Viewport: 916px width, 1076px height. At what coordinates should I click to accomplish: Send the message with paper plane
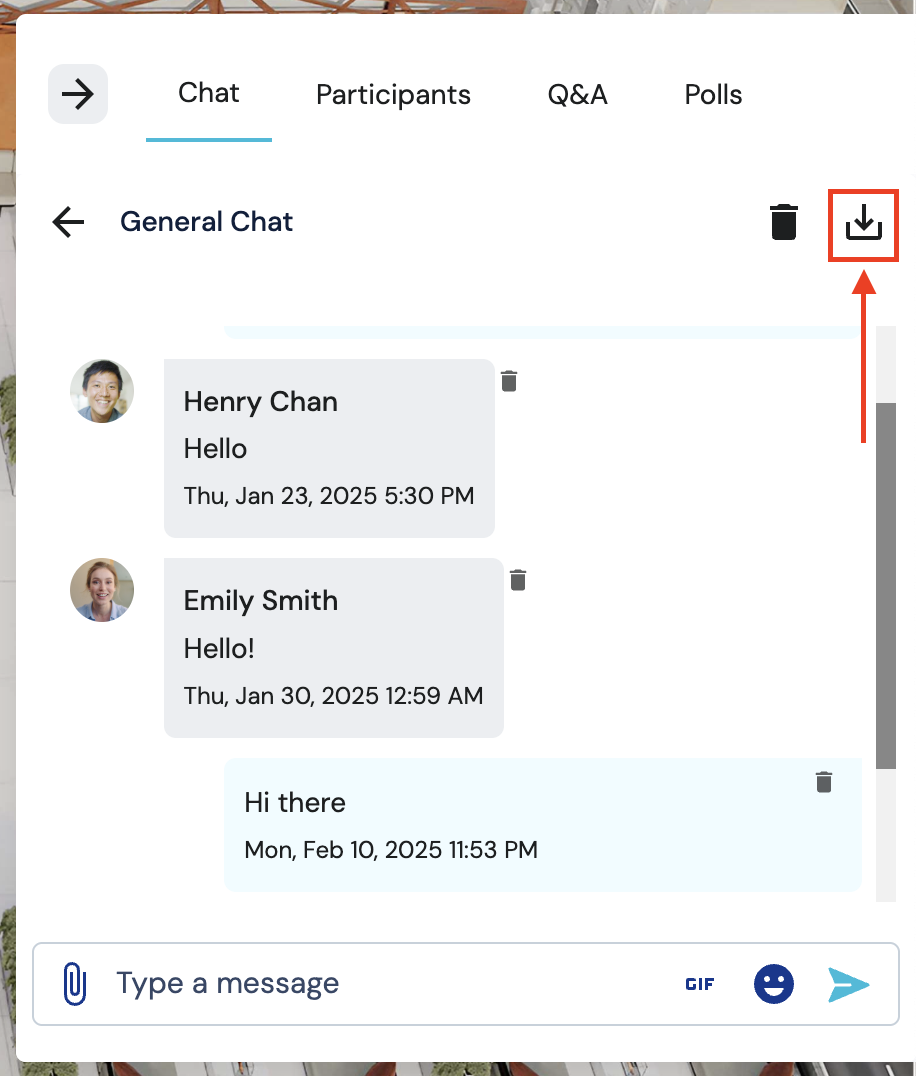[x=848, y=984]
